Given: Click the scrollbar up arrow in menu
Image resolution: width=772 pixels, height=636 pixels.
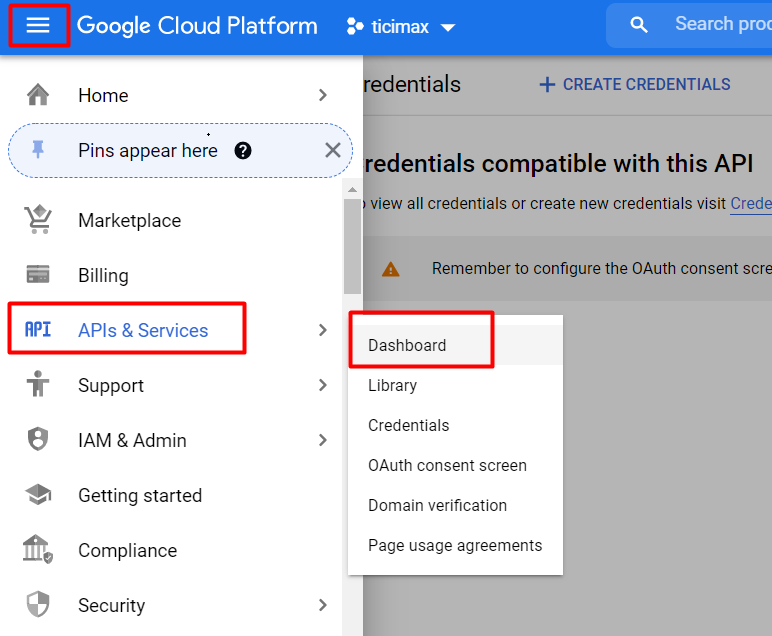Looking at the screenshot, I should coord(352,190).
